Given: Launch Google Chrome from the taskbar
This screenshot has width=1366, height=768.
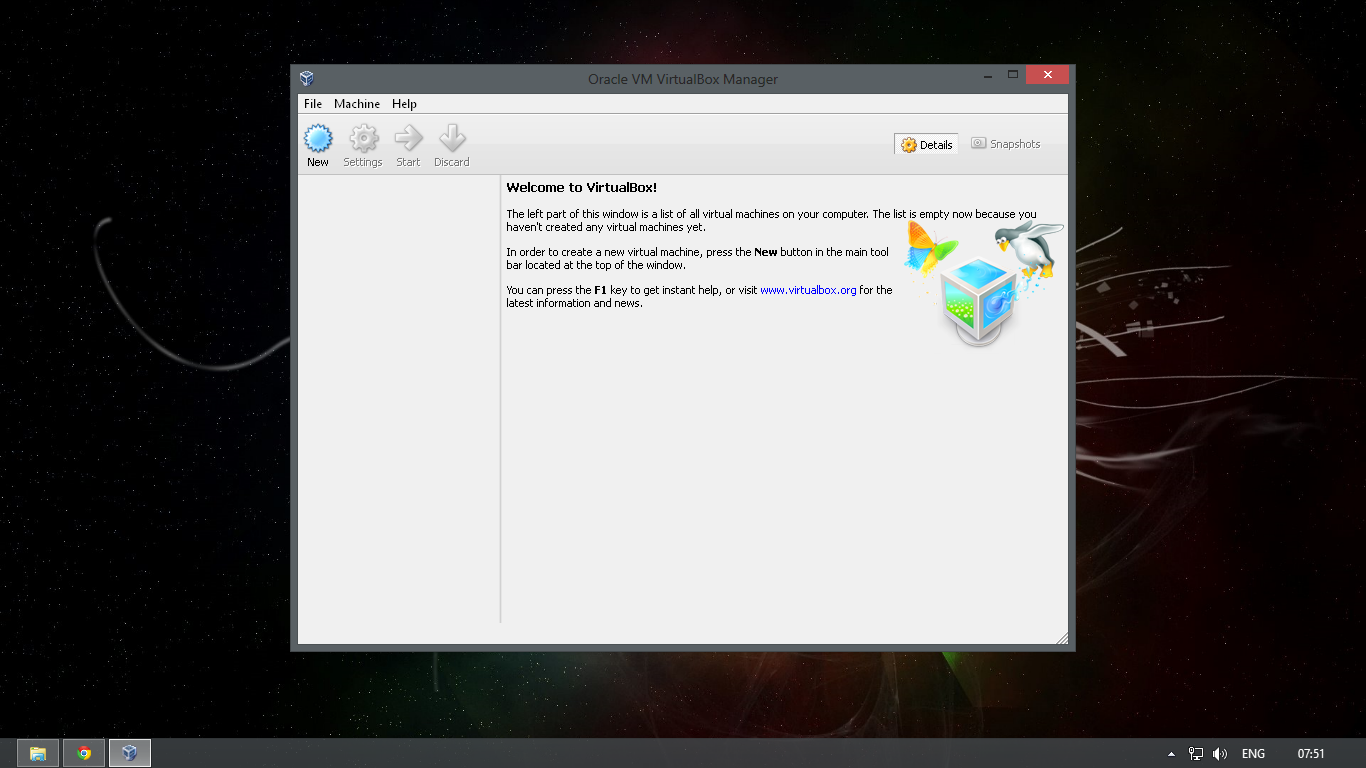Looking at the screenshot, I should click(83, 753).
